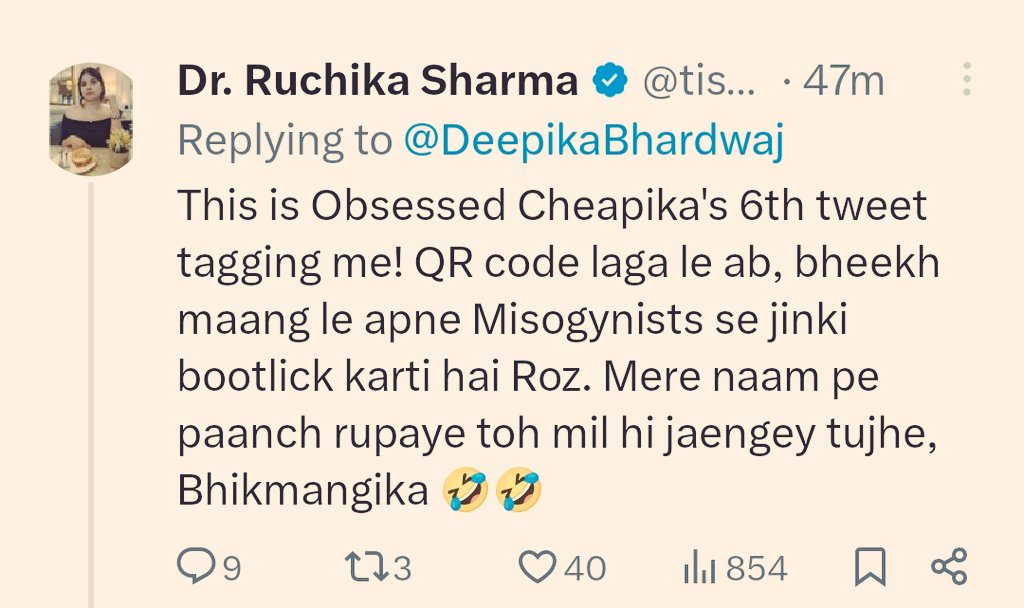Viewport: 1024px width, 608px height.
Task: Share the tweet via share icon
Action: (949, 566)
